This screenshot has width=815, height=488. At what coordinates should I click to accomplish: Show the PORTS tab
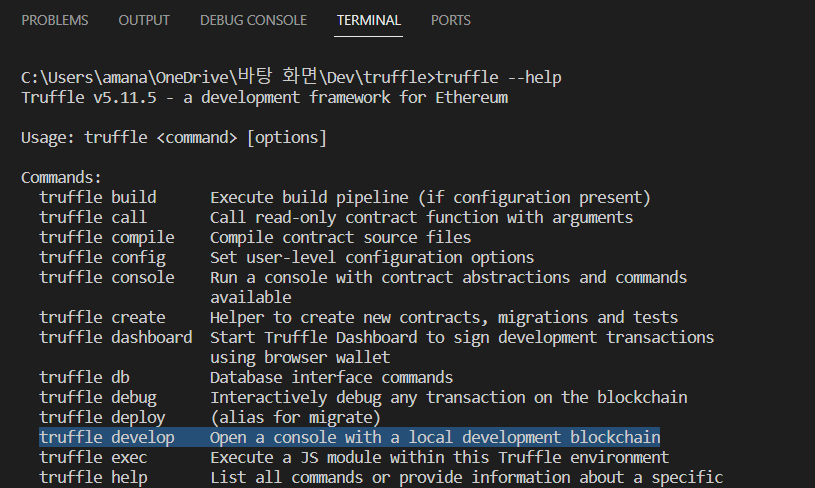(451, 20)
